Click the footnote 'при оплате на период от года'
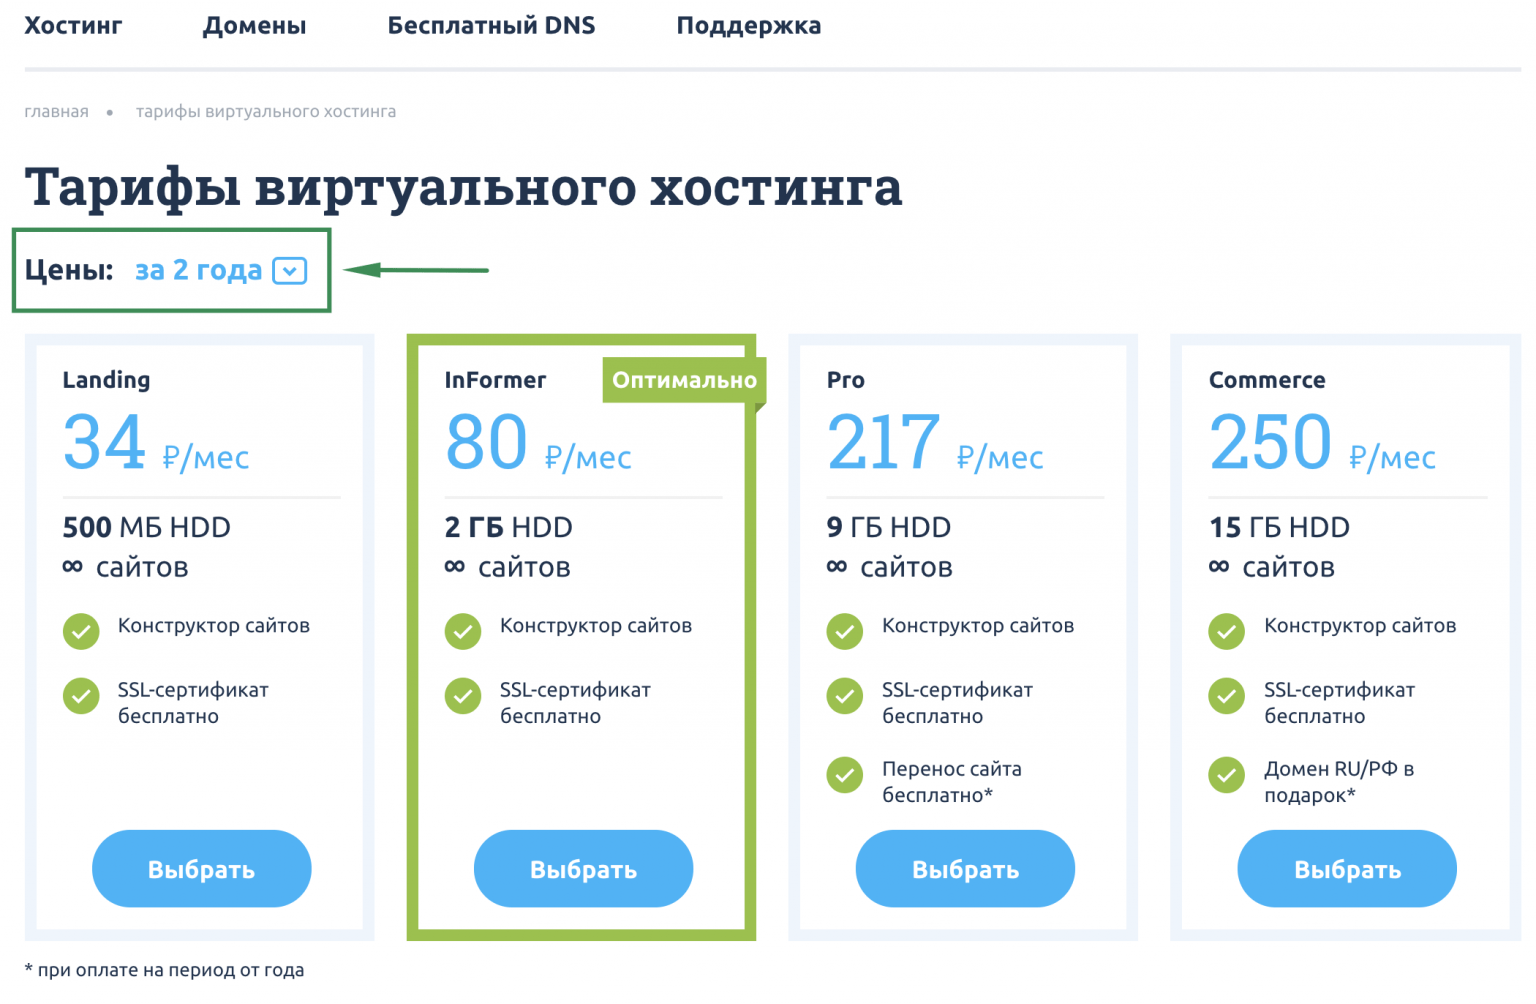This screenshot has width=1536, height=1004. click(164, 970)
